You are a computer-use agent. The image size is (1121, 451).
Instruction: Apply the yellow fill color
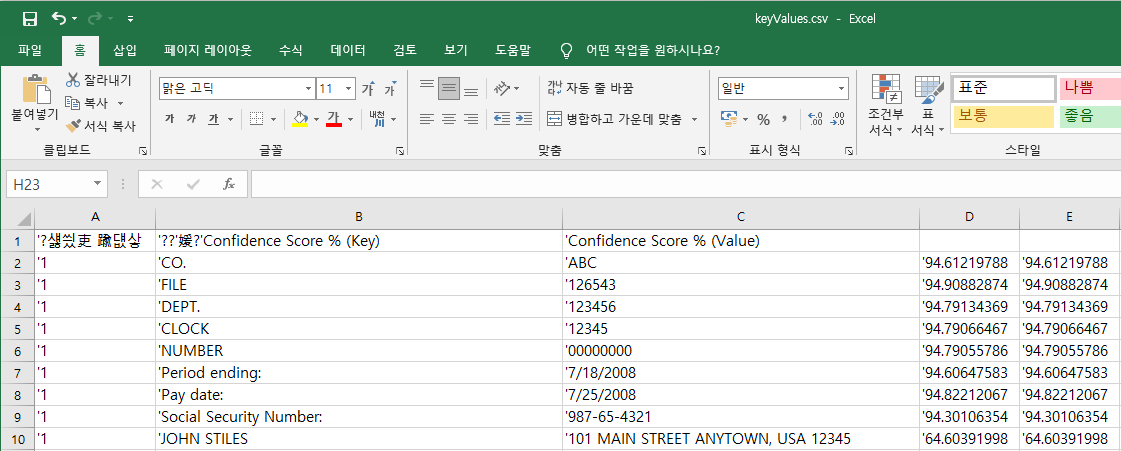point(300,119)
